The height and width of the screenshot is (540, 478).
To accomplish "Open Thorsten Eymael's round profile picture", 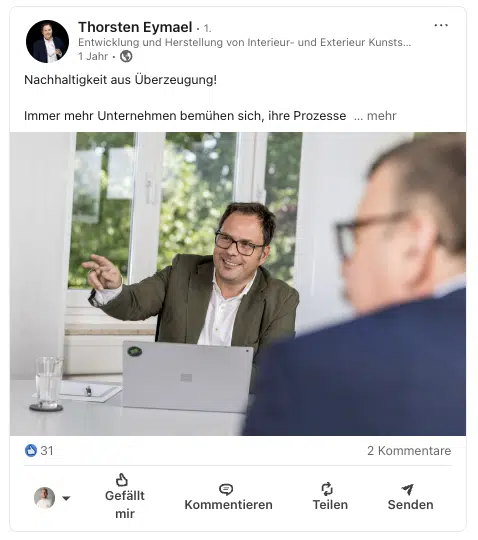I will point(48,41).
